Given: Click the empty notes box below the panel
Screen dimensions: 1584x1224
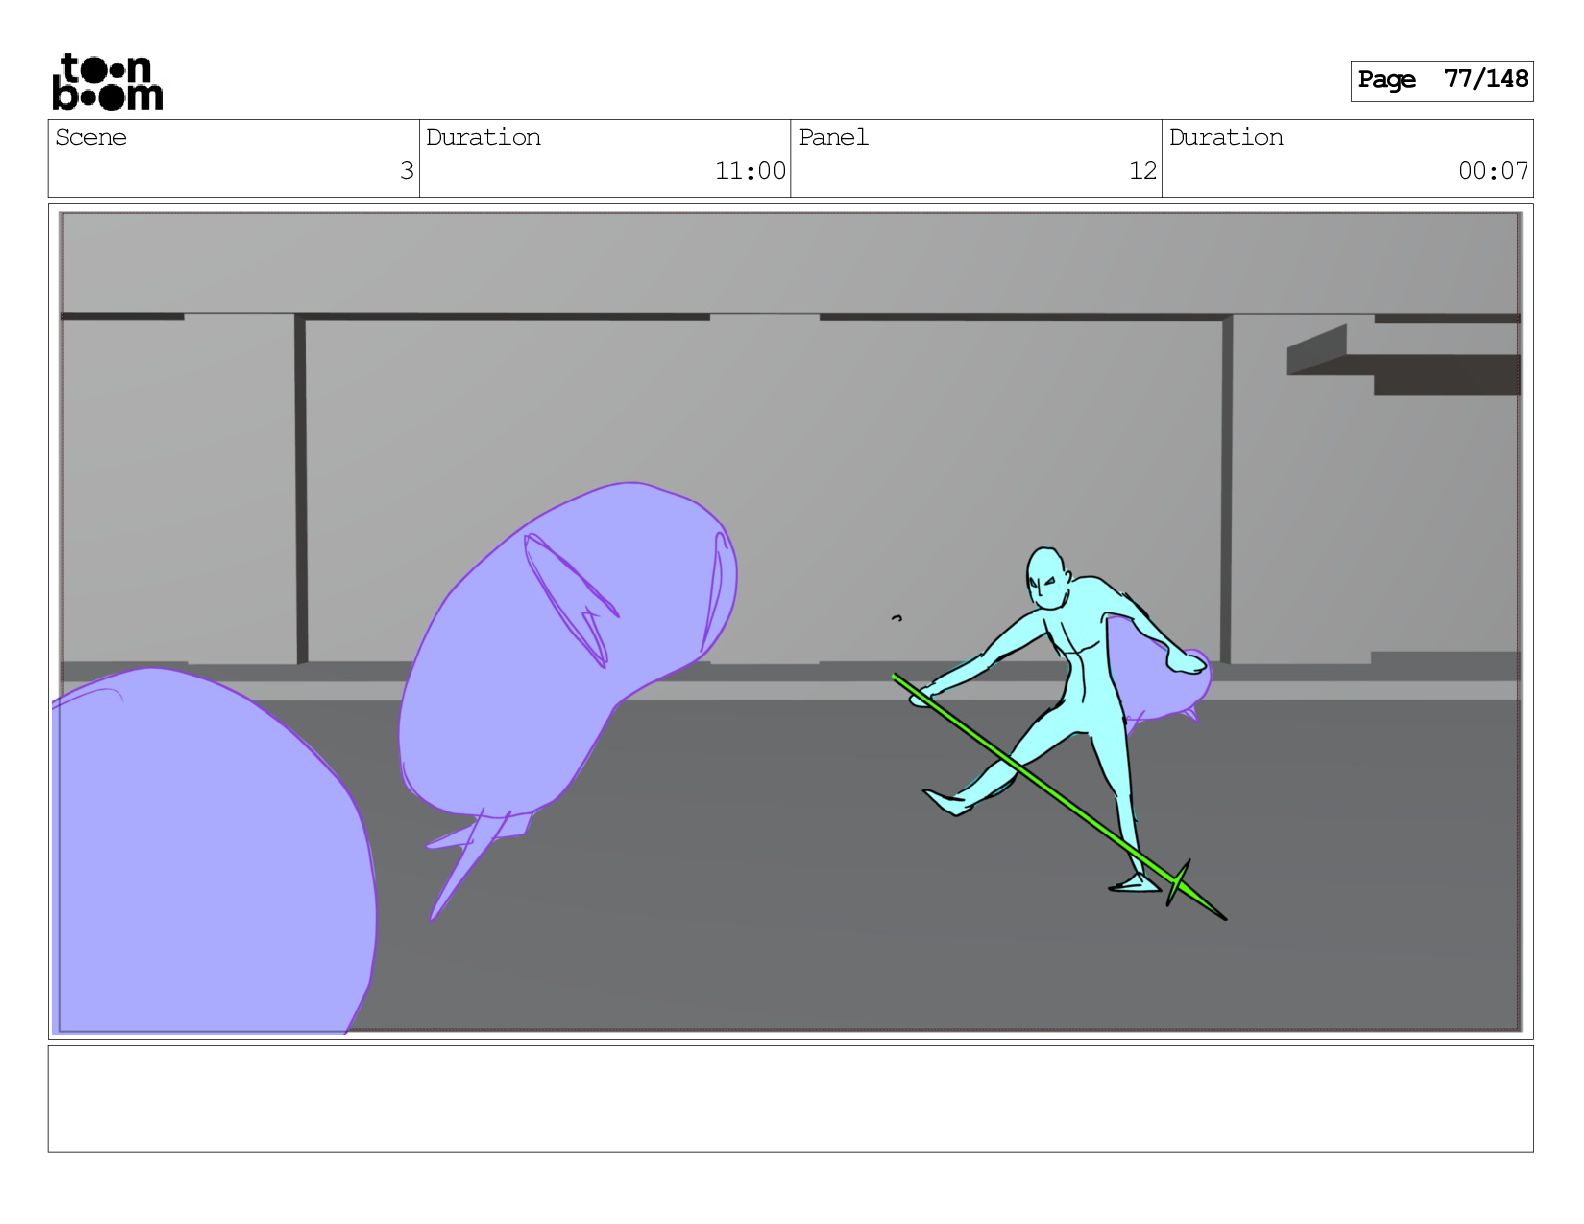Looking at the screenshot, I should click(790, 1099).
